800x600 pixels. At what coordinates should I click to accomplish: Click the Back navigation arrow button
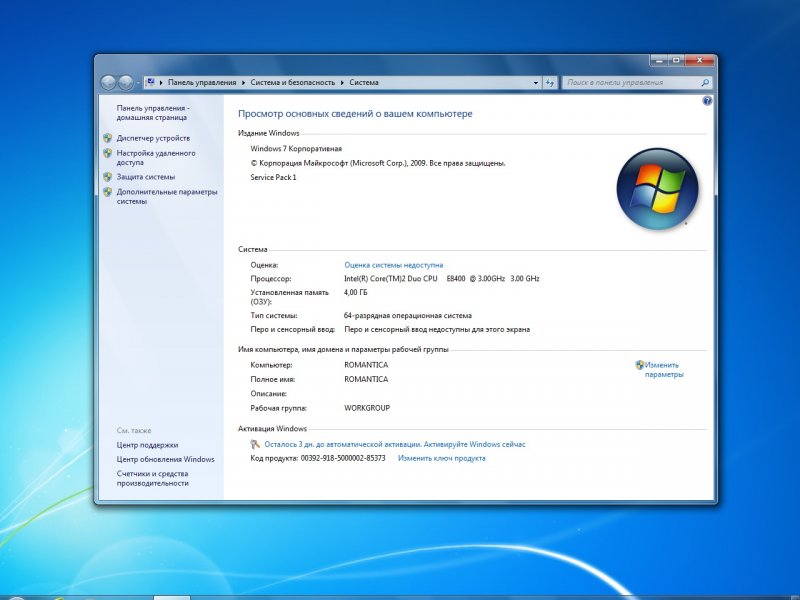tap(108, 82)
